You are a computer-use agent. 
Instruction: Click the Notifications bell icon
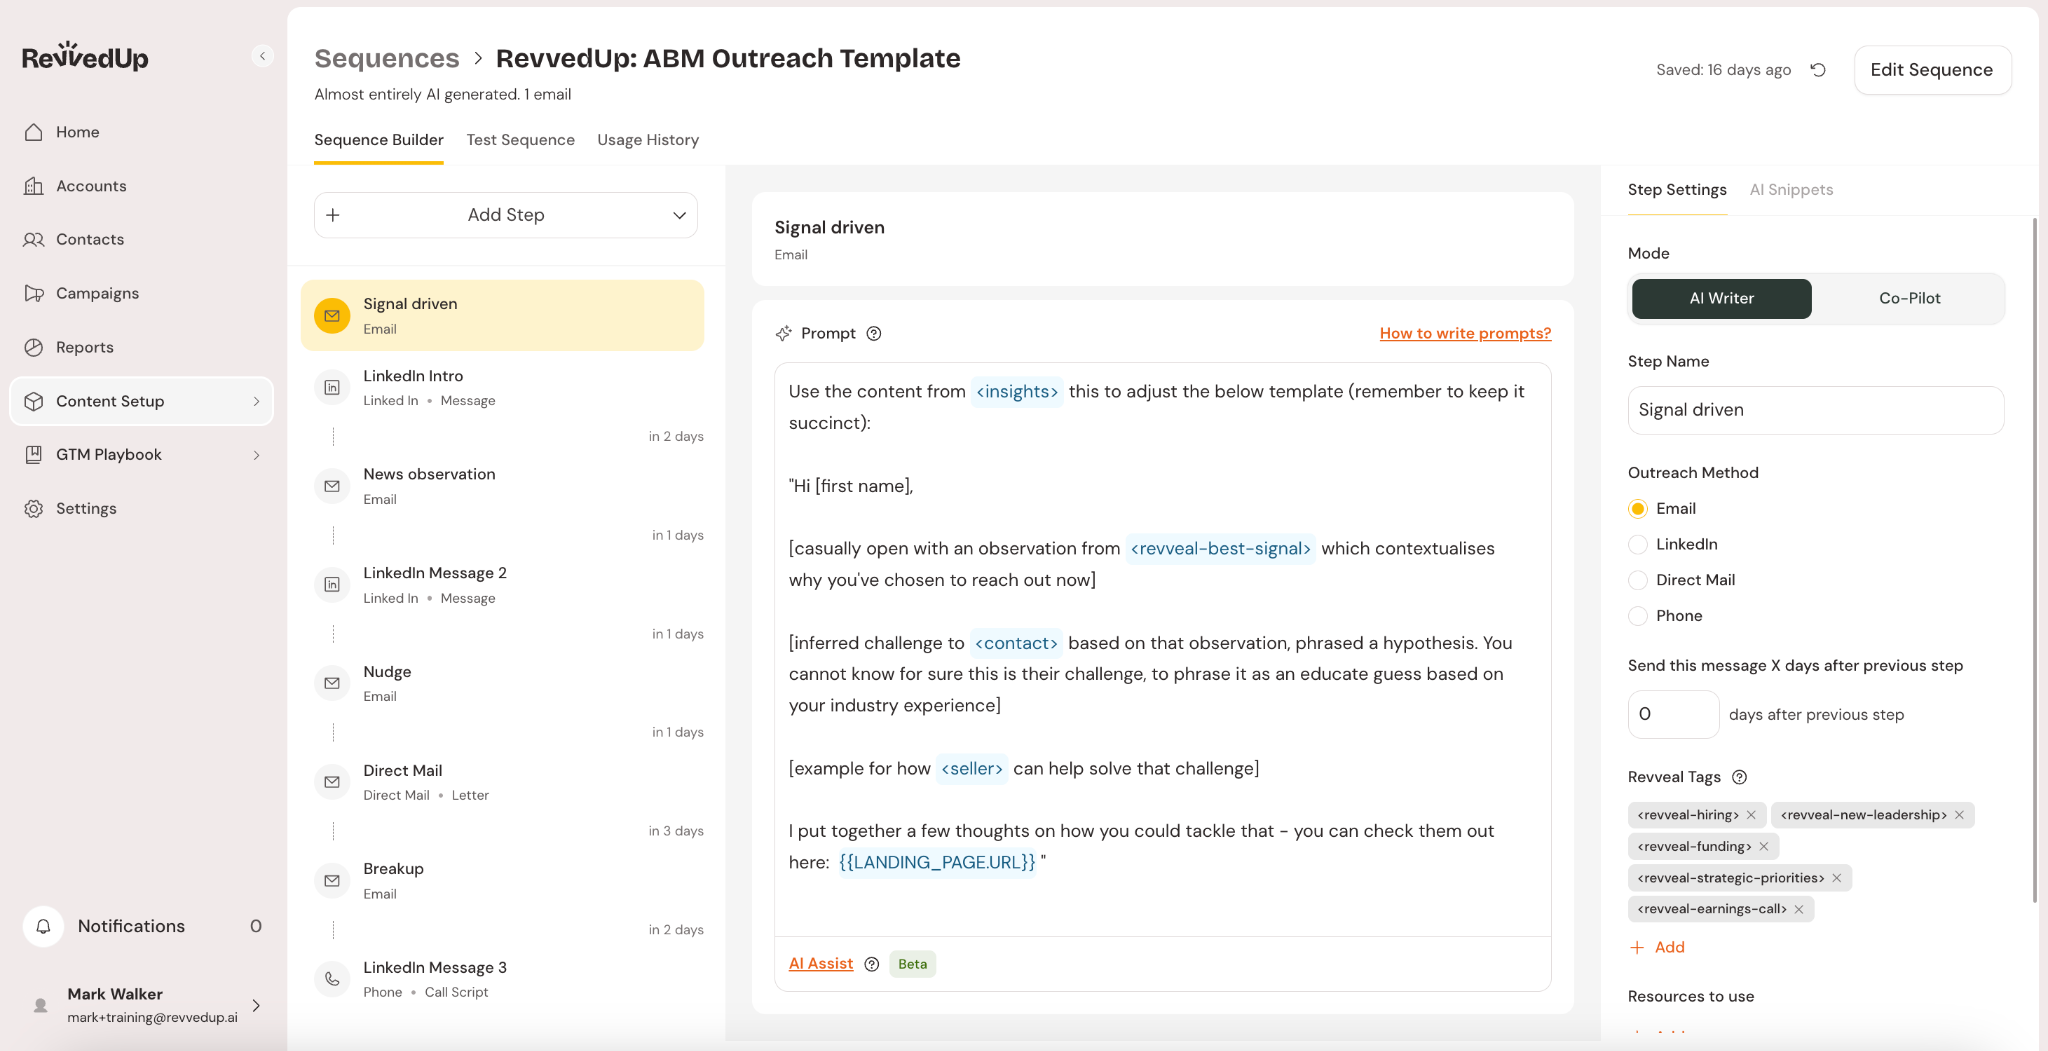[x=43, y=926]
